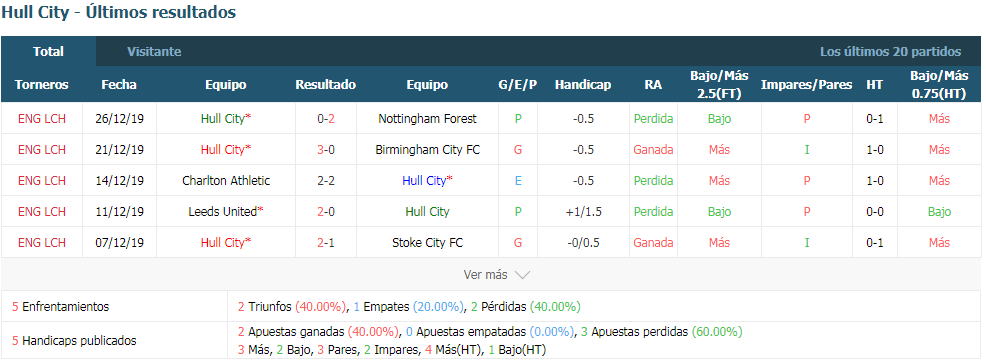Click the Torneos column header
Image resolution: width=986 pixels, height=364 pixels.
click(x=42, y=85)
